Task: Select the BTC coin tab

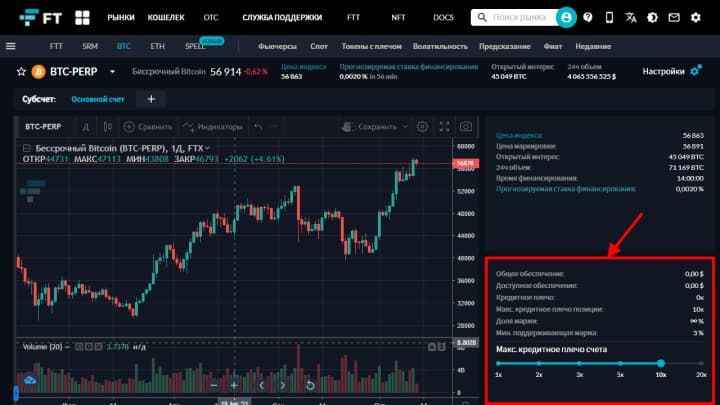Action: (x=124, y=46)
